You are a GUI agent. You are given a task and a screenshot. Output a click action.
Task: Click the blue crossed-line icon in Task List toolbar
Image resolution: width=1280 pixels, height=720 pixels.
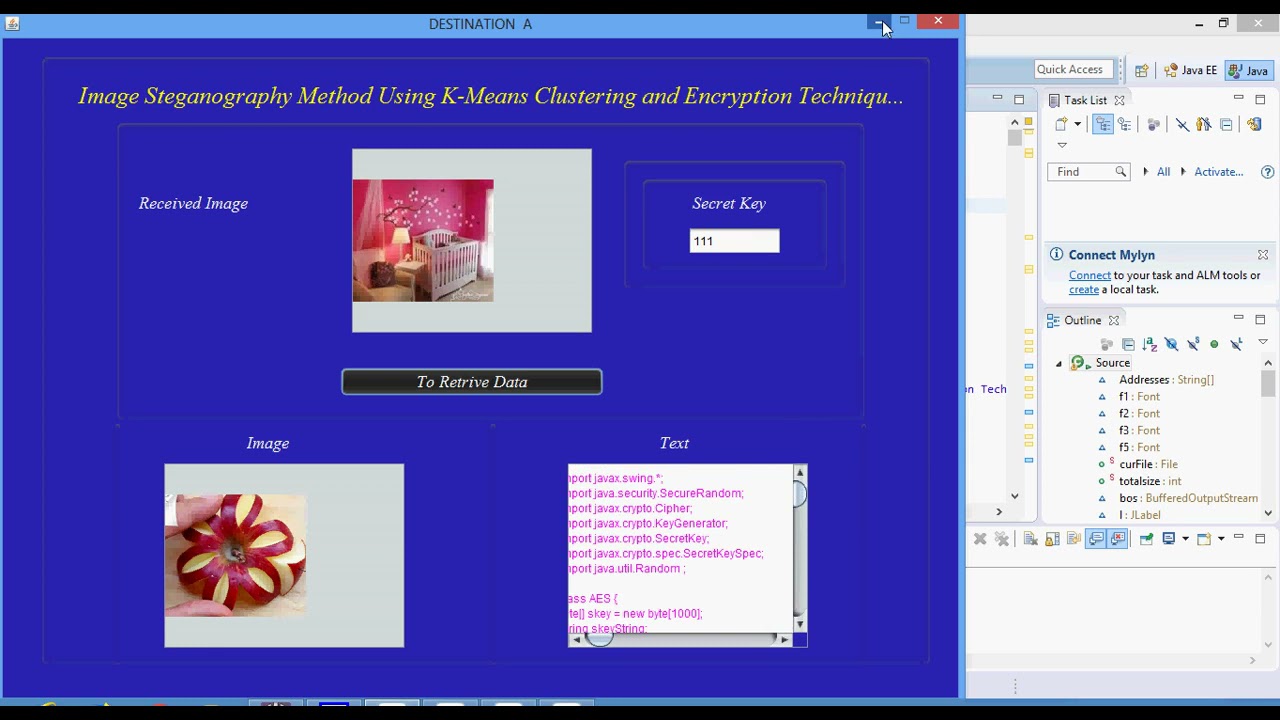[1182, 125]
